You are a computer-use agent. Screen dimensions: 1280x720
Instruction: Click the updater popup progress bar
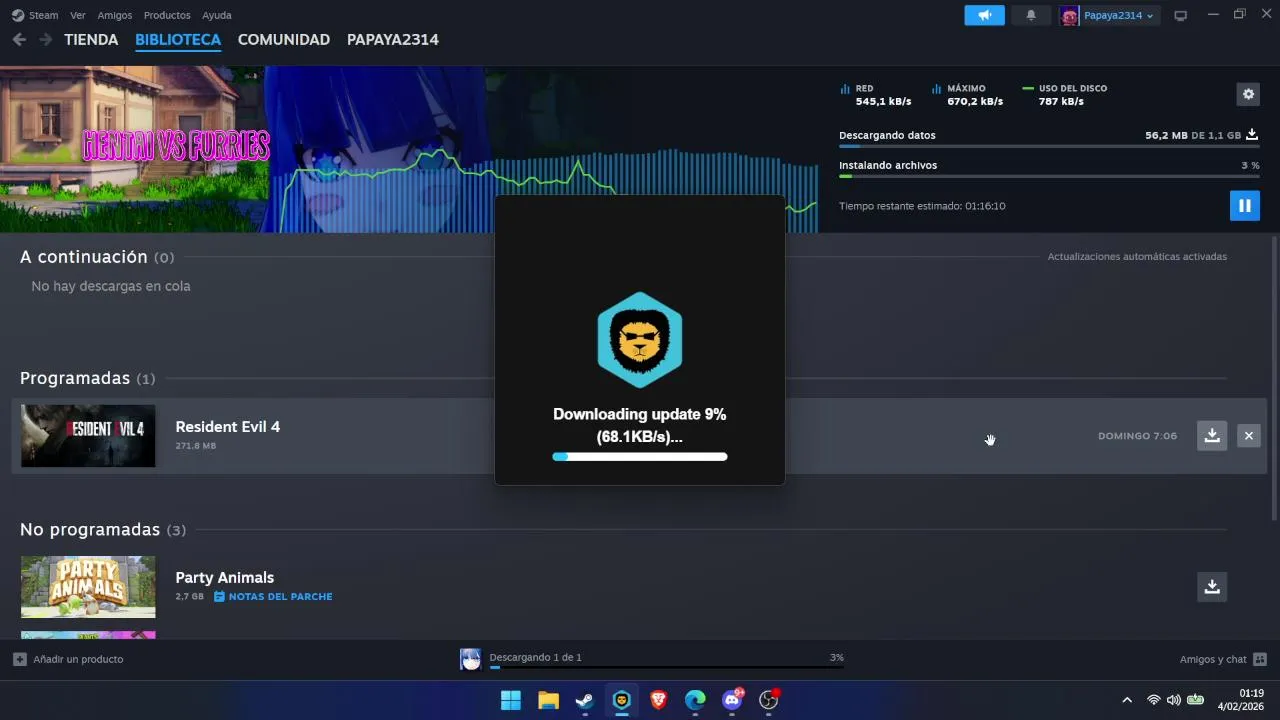click(x=640, y=457)
